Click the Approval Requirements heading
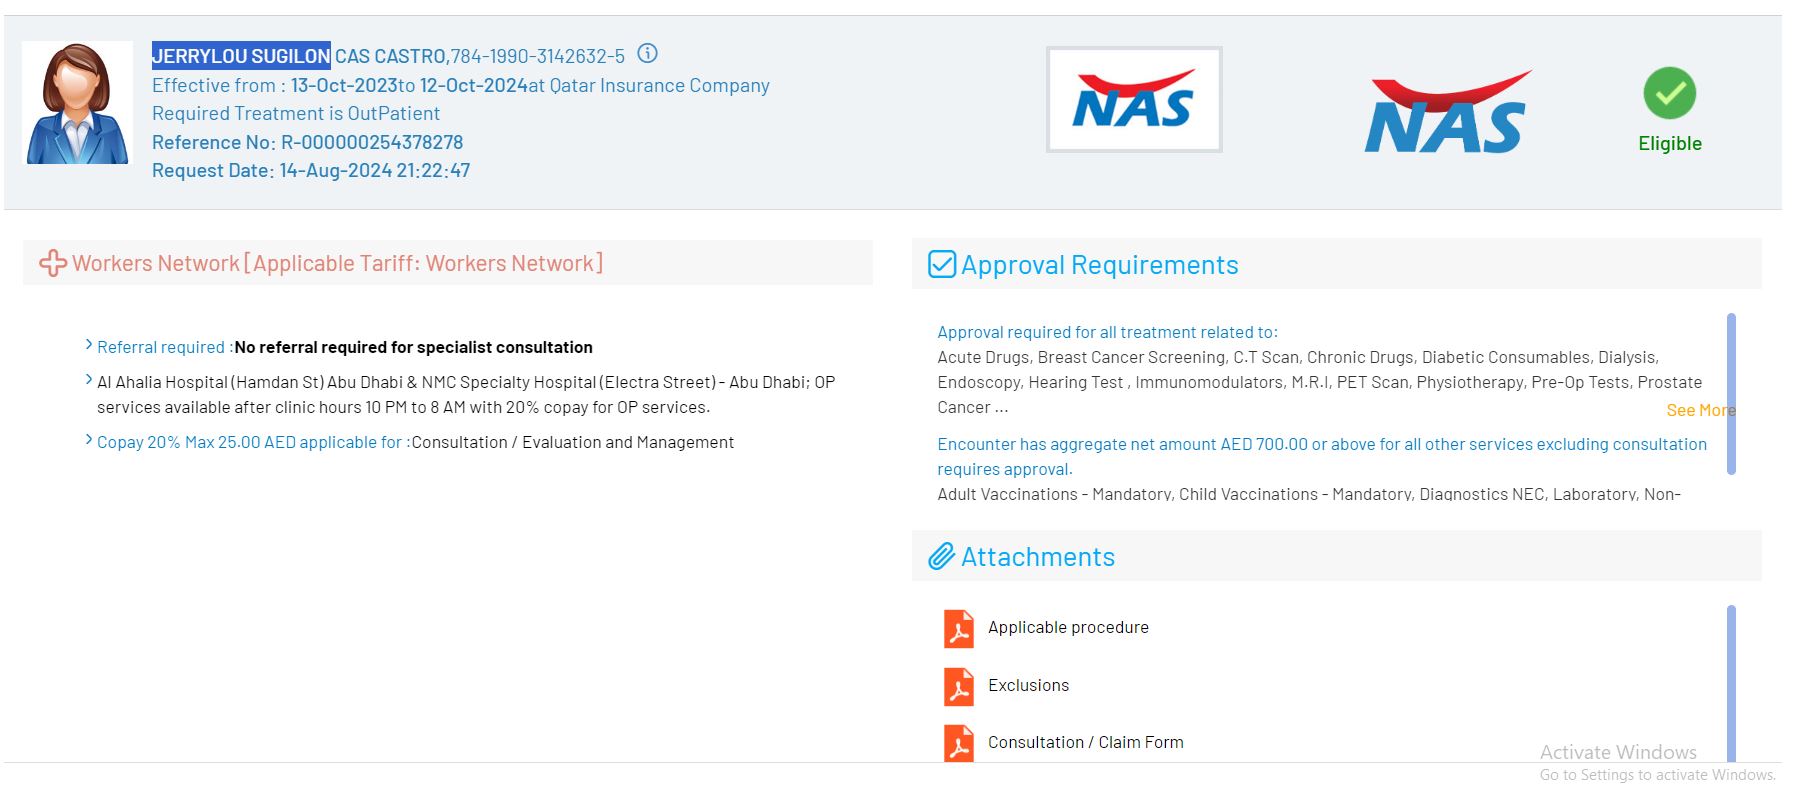This screenshot has height=788, width=1811. [1100, 265]
